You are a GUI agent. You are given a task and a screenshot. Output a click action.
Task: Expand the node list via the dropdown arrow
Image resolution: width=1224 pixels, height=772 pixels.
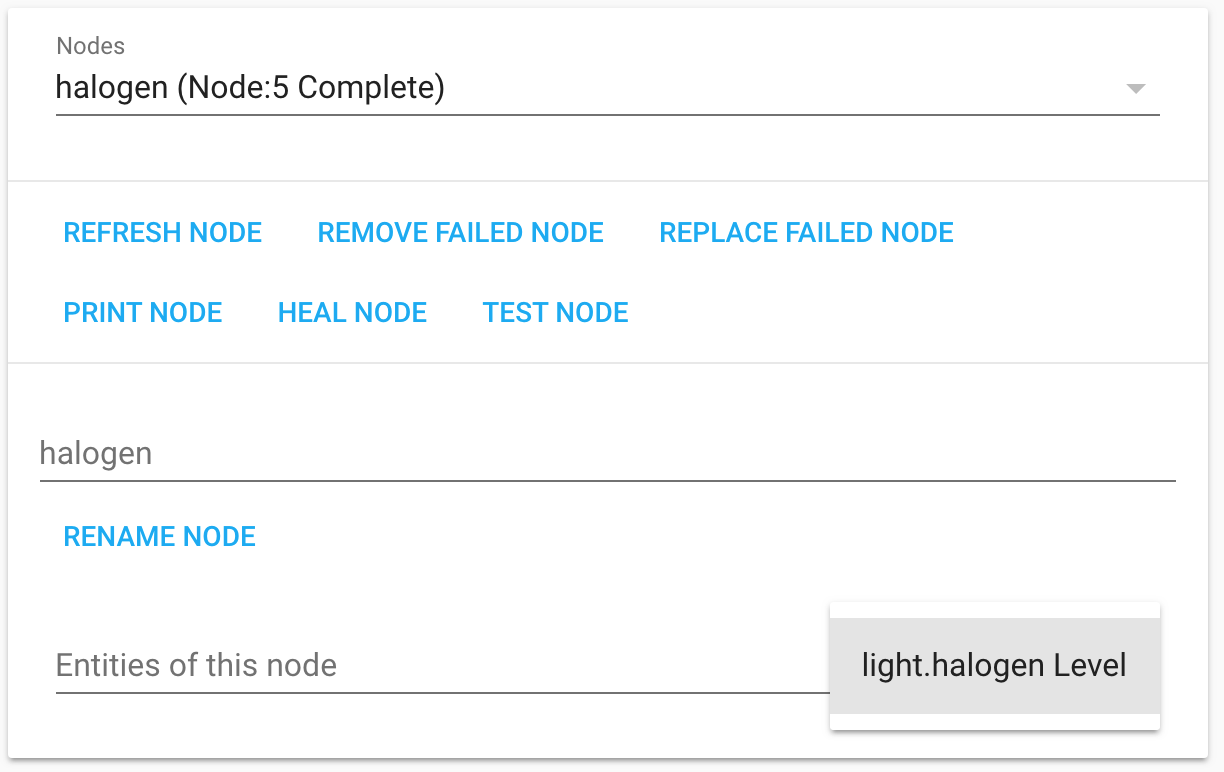[x=1136, y=88]
